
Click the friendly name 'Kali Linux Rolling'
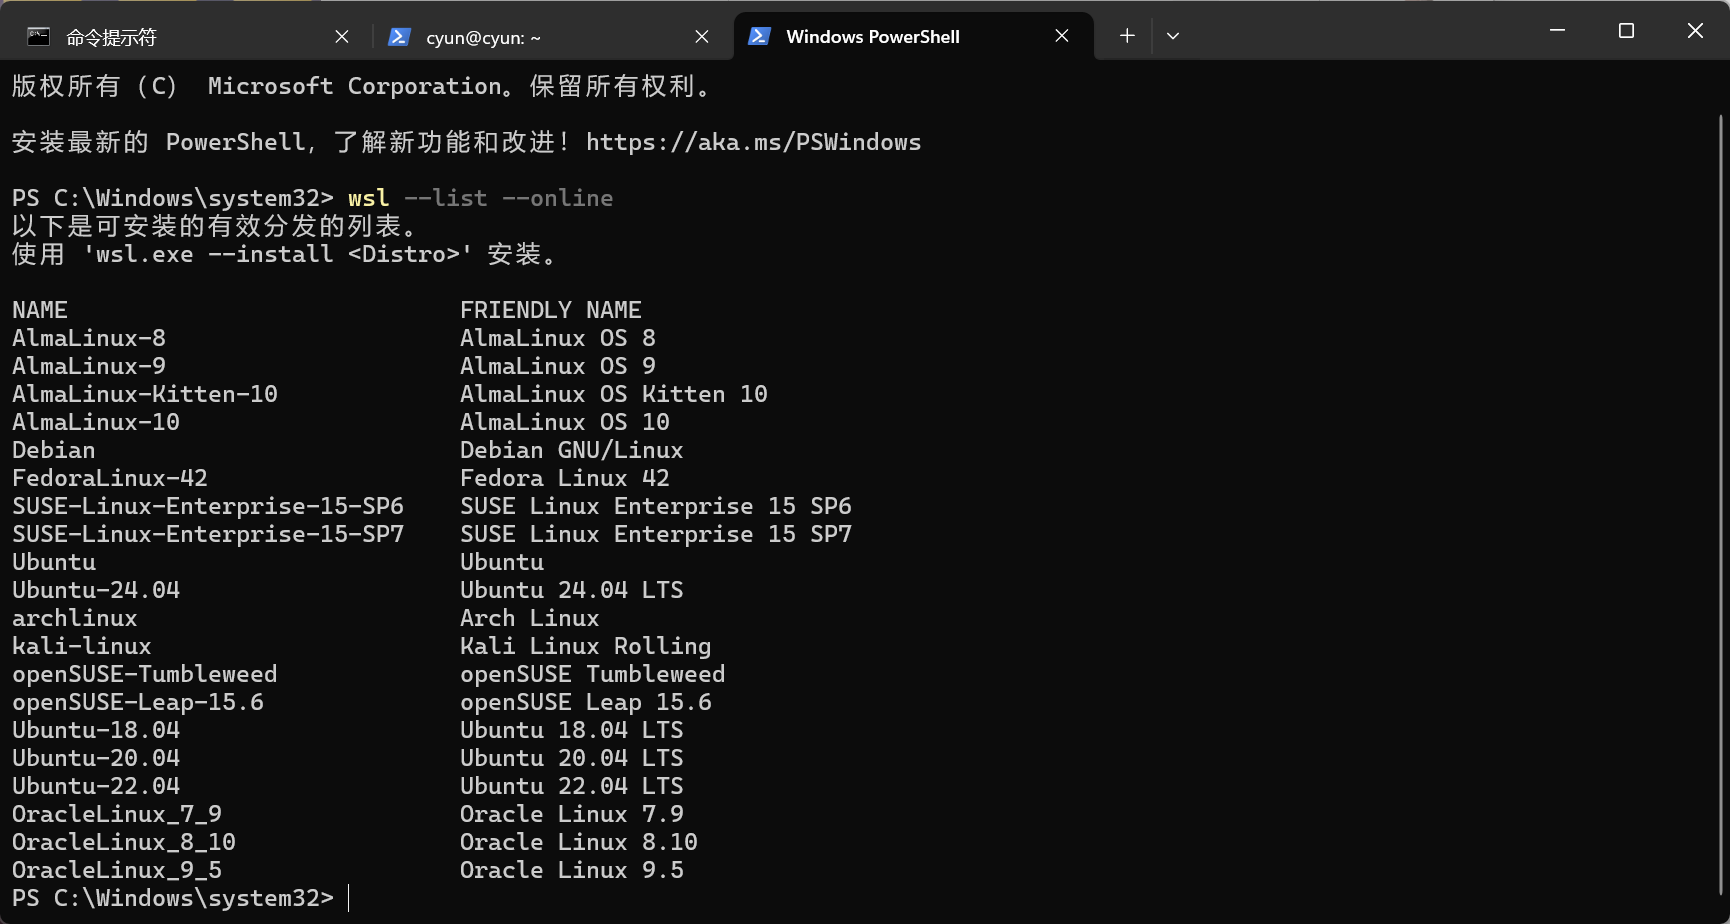[x=586, y=646]
